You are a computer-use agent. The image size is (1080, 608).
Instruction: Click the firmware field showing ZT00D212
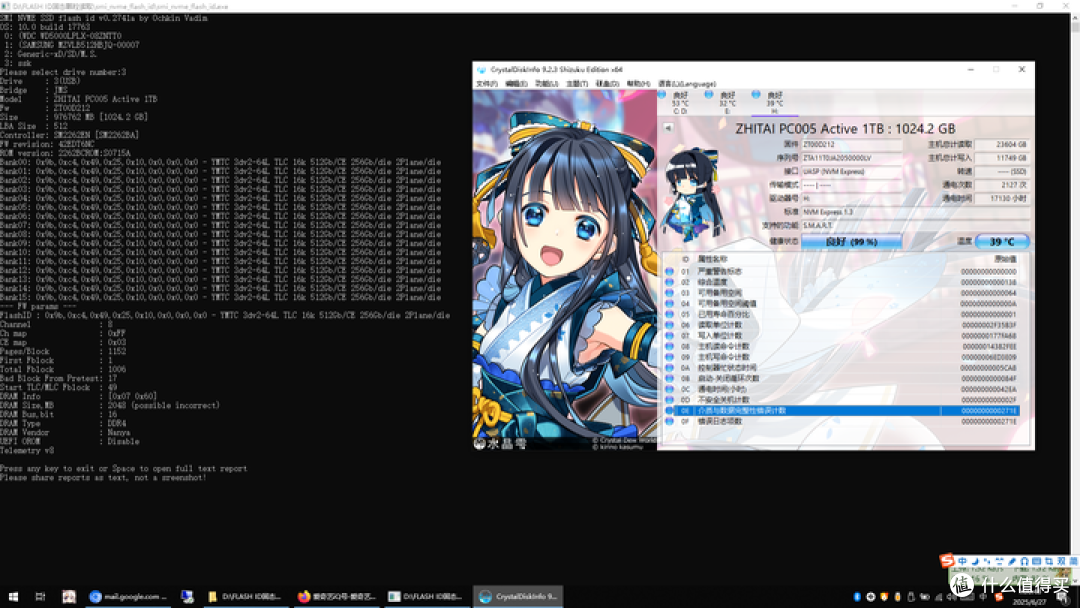point(851,145)
